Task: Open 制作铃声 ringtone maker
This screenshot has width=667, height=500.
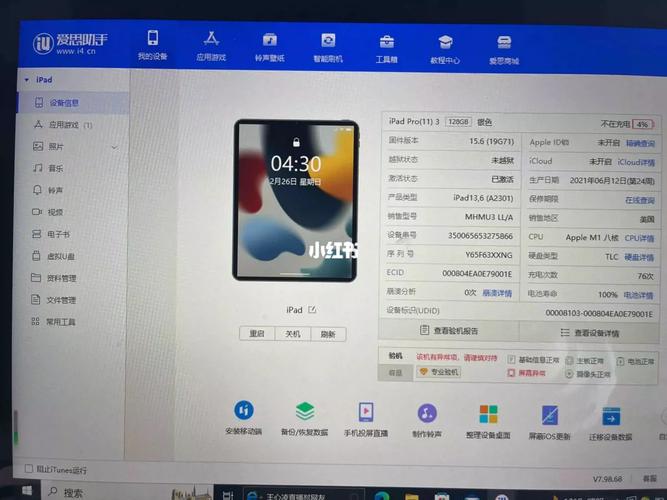Action: pyautogui.click(x=427, y=420)
